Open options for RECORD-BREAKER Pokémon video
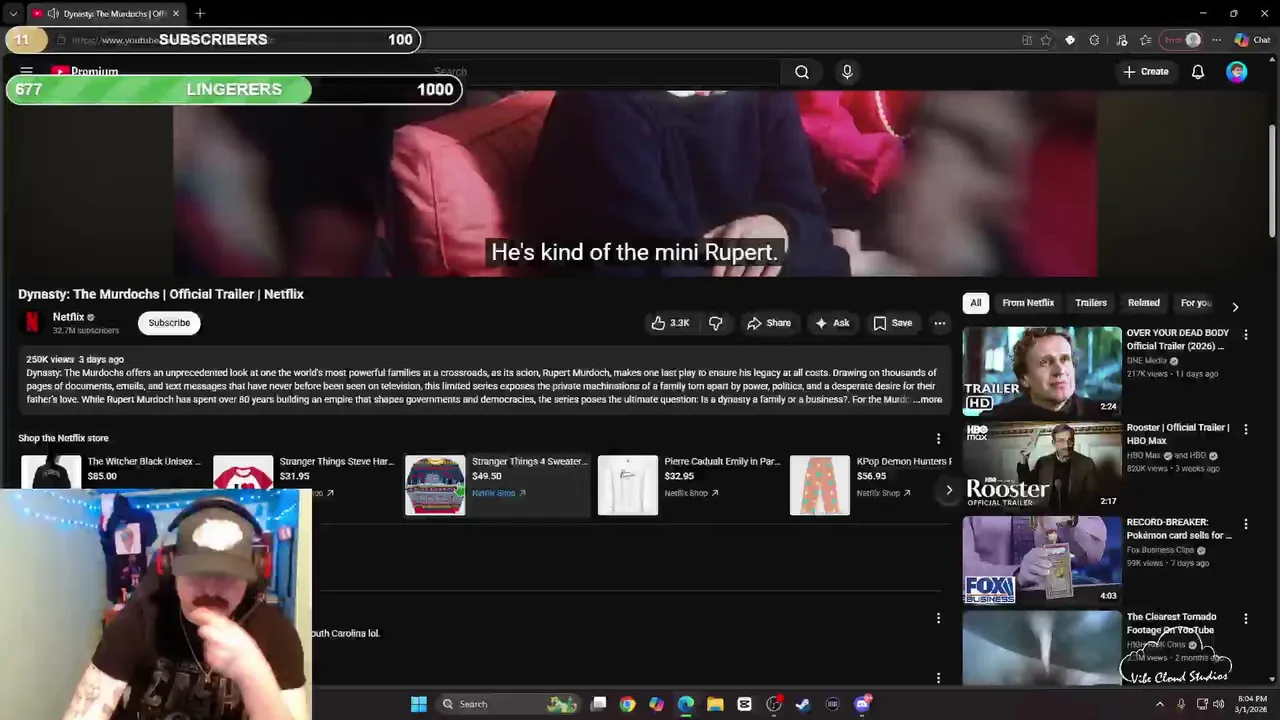1280x720 pixels. pyautogui.click(x=1246, y=524)
